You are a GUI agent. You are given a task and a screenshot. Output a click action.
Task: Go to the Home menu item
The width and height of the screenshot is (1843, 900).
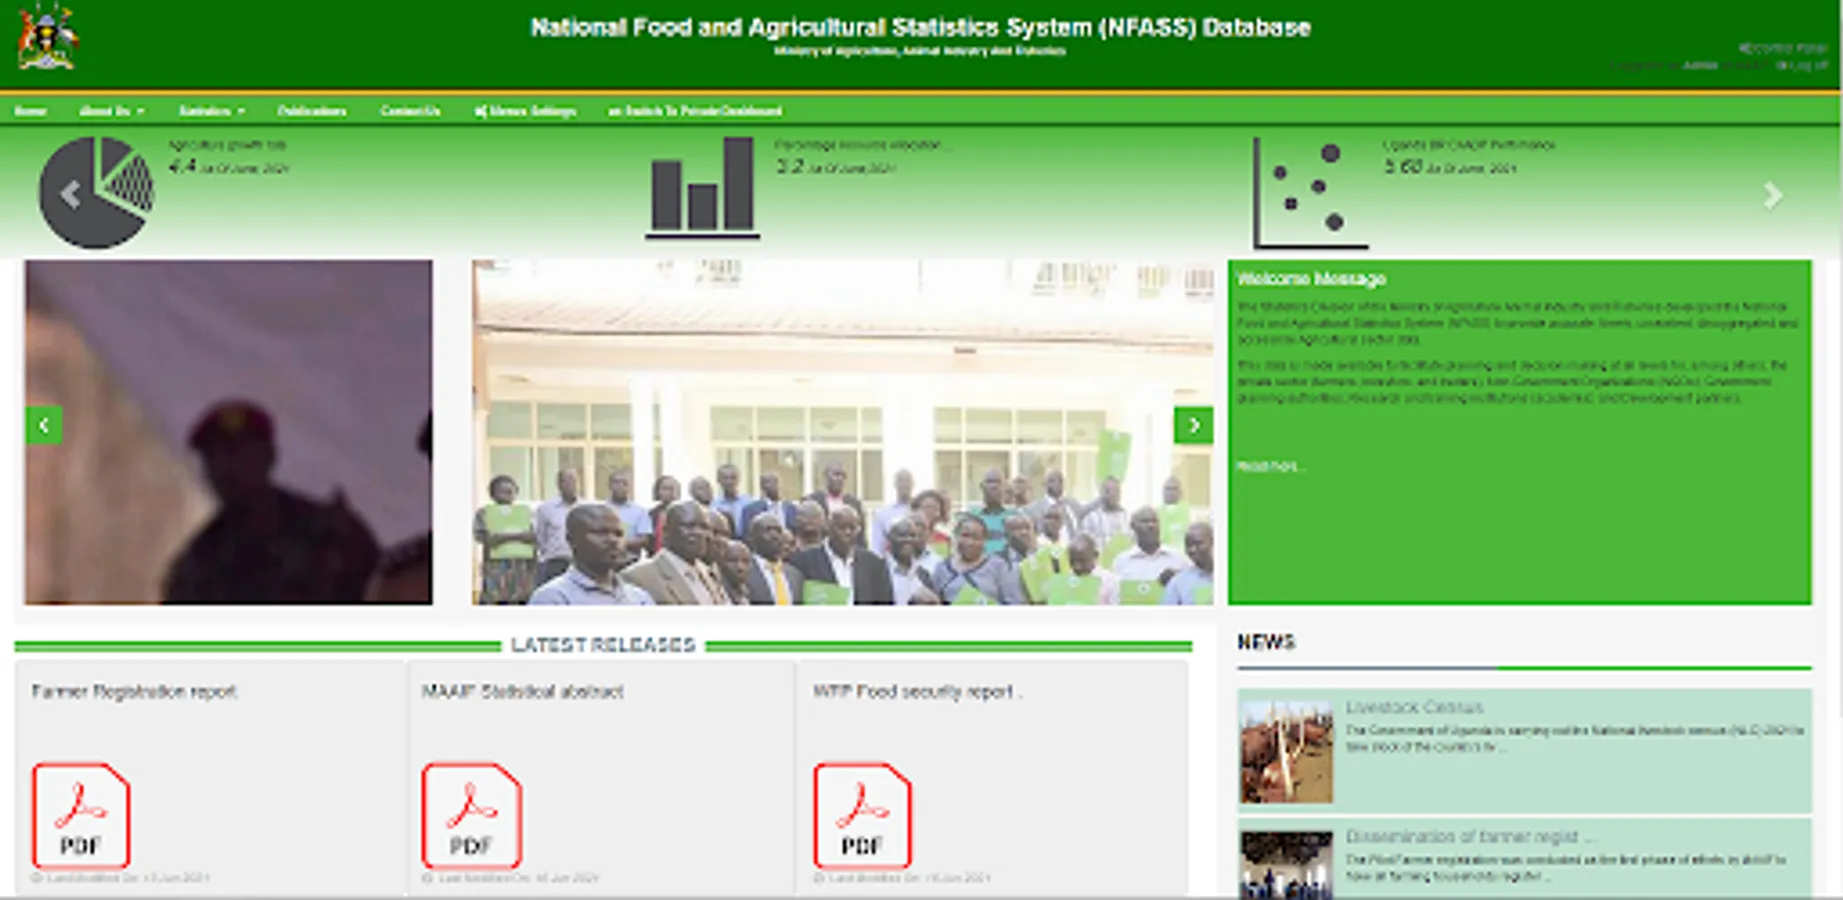31,111
